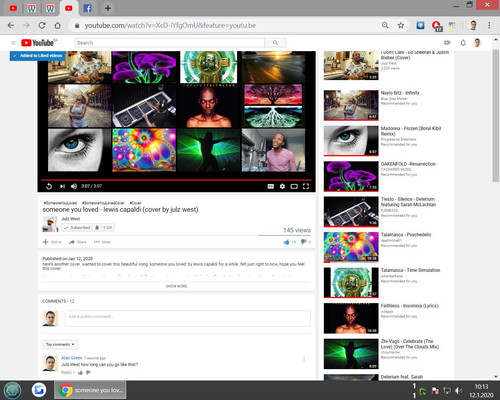Like Alan Green's comment

coord(80,373)
